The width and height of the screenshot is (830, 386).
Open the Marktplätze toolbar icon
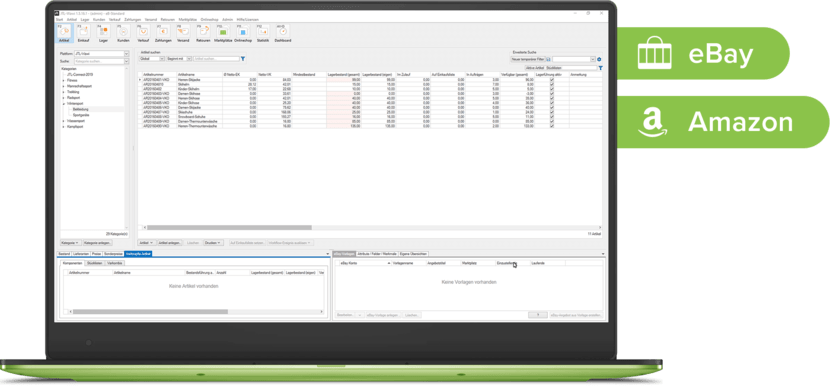223,33
